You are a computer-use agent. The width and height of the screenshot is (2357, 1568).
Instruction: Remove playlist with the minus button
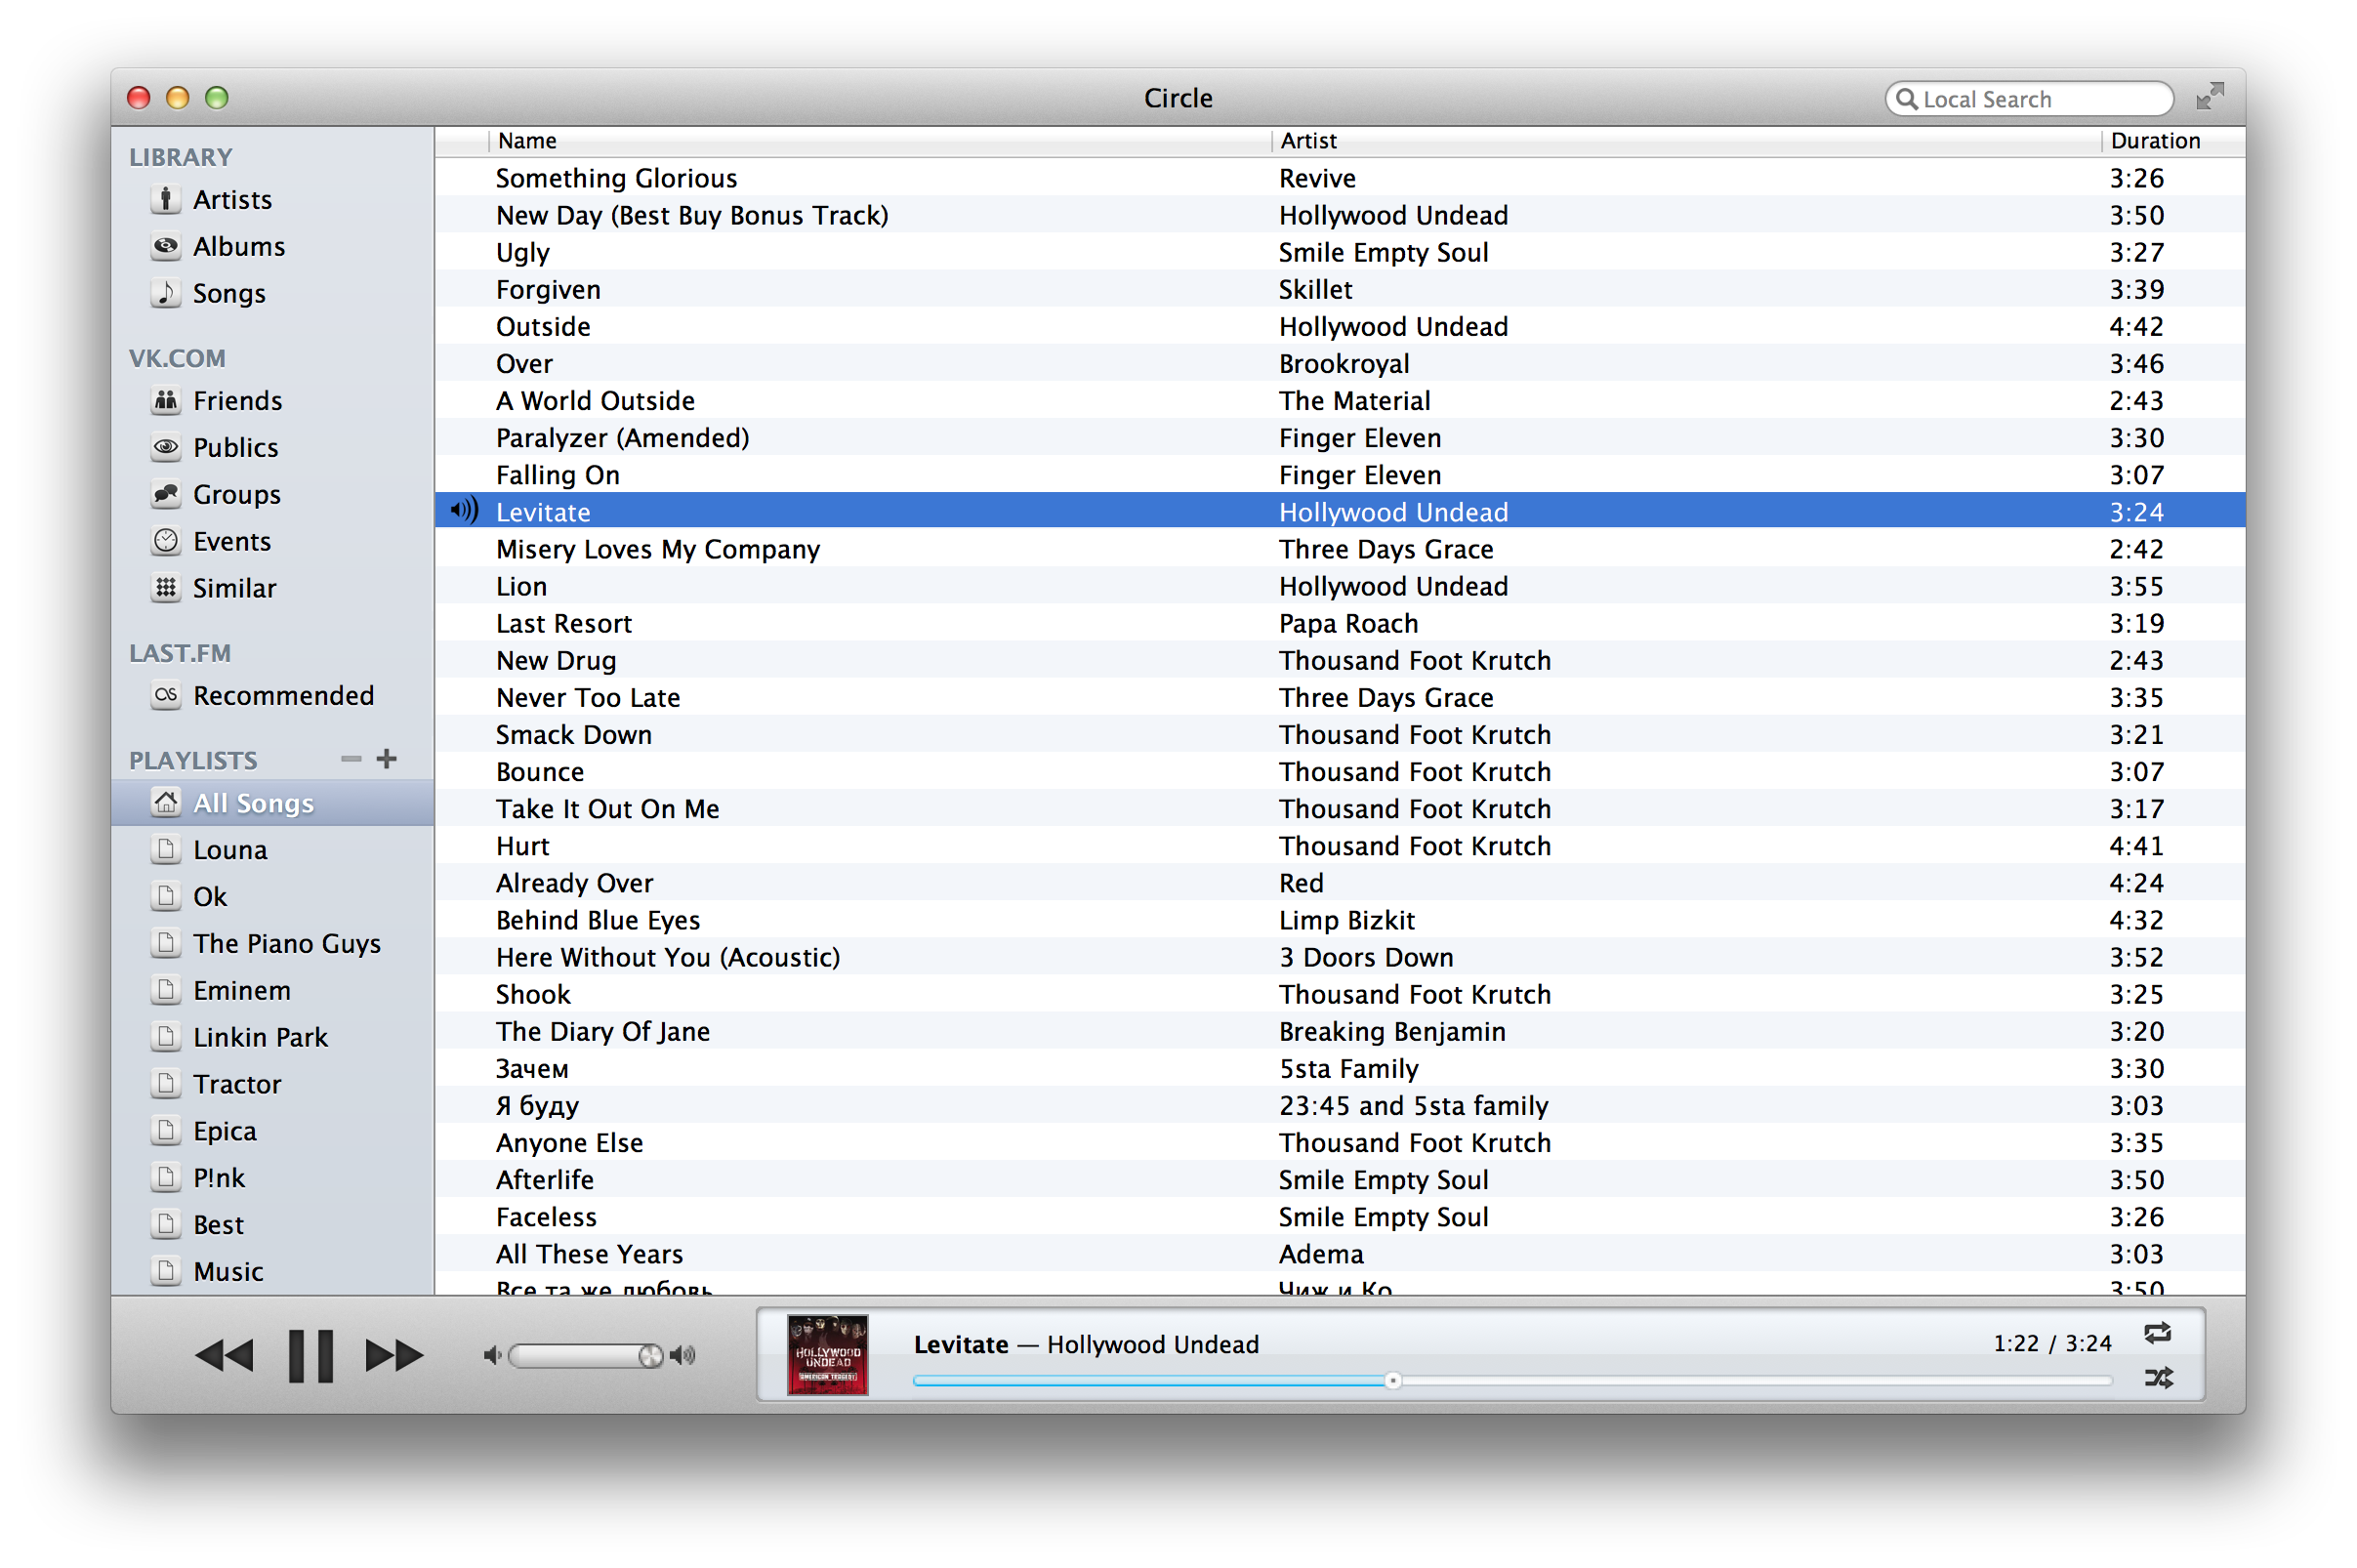(351, 760)
